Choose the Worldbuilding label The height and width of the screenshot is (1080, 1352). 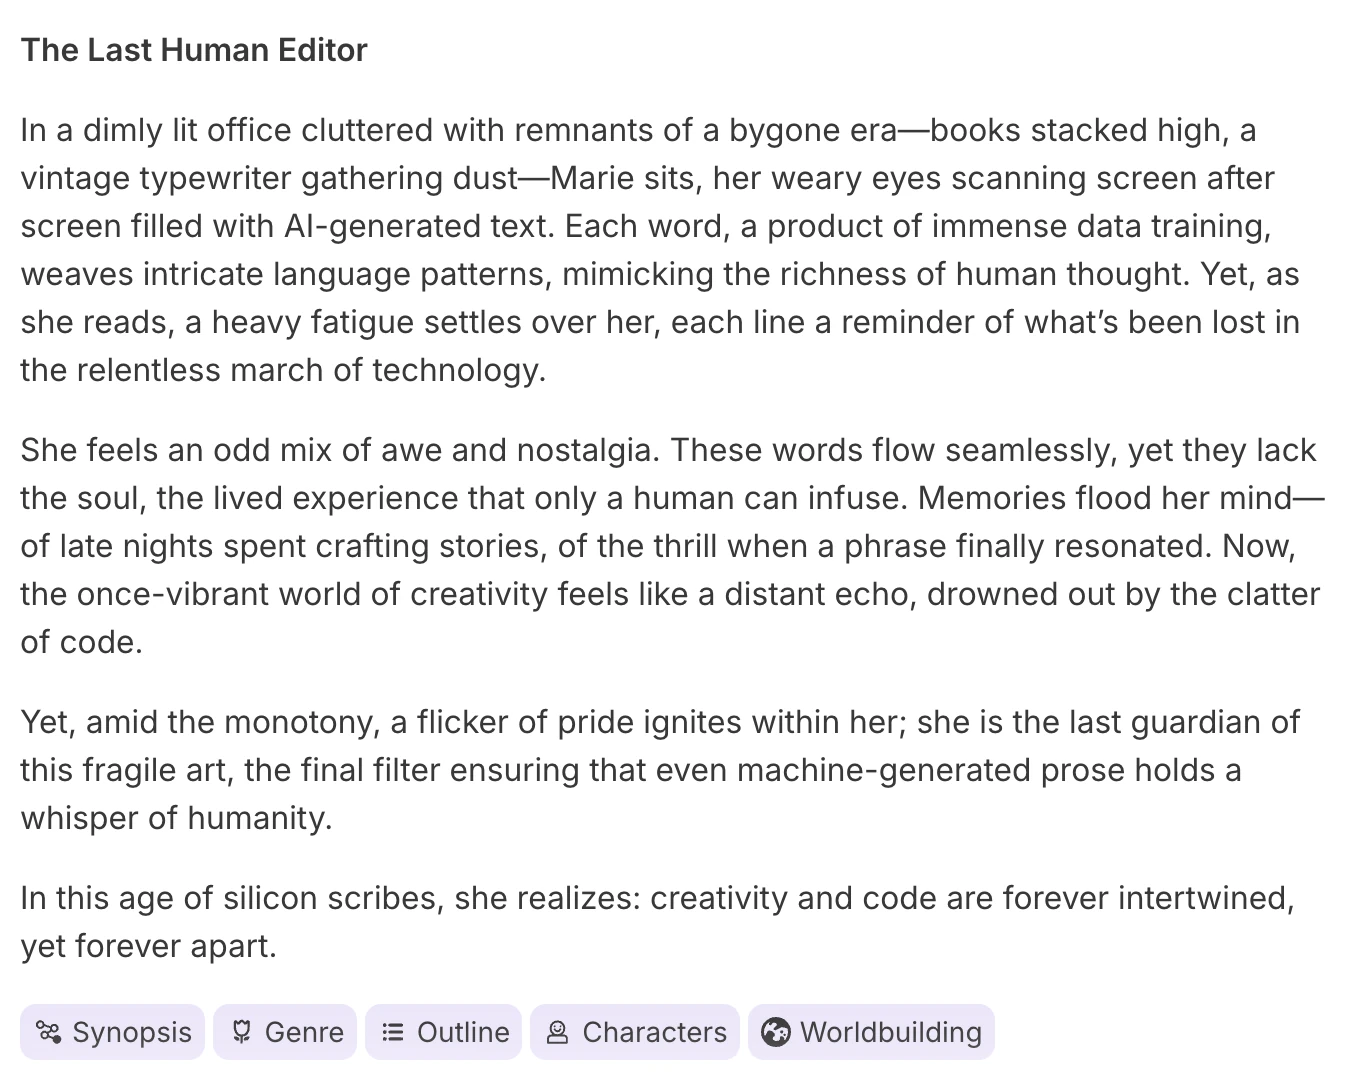pos(891,1032)
